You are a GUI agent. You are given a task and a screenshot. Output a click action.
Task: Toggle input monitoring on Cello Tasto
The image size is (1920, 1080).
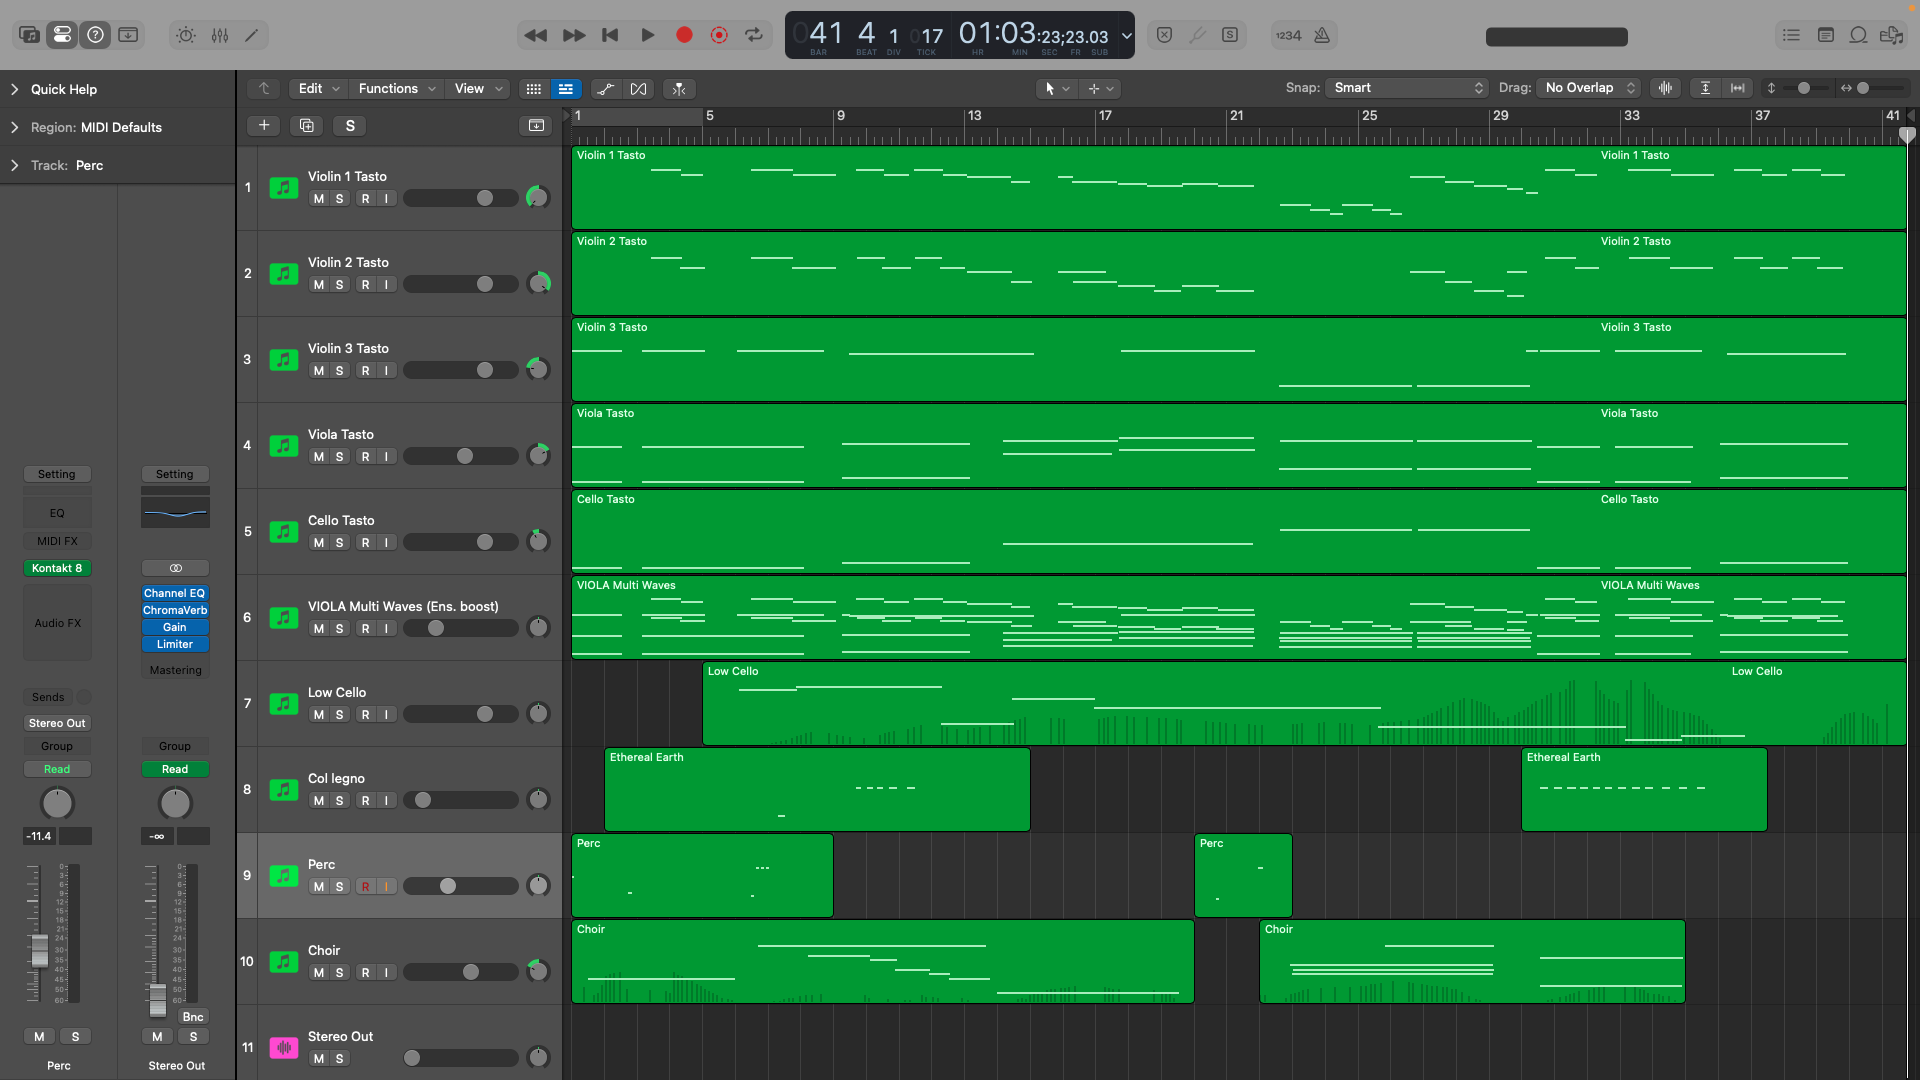point(386,543)
